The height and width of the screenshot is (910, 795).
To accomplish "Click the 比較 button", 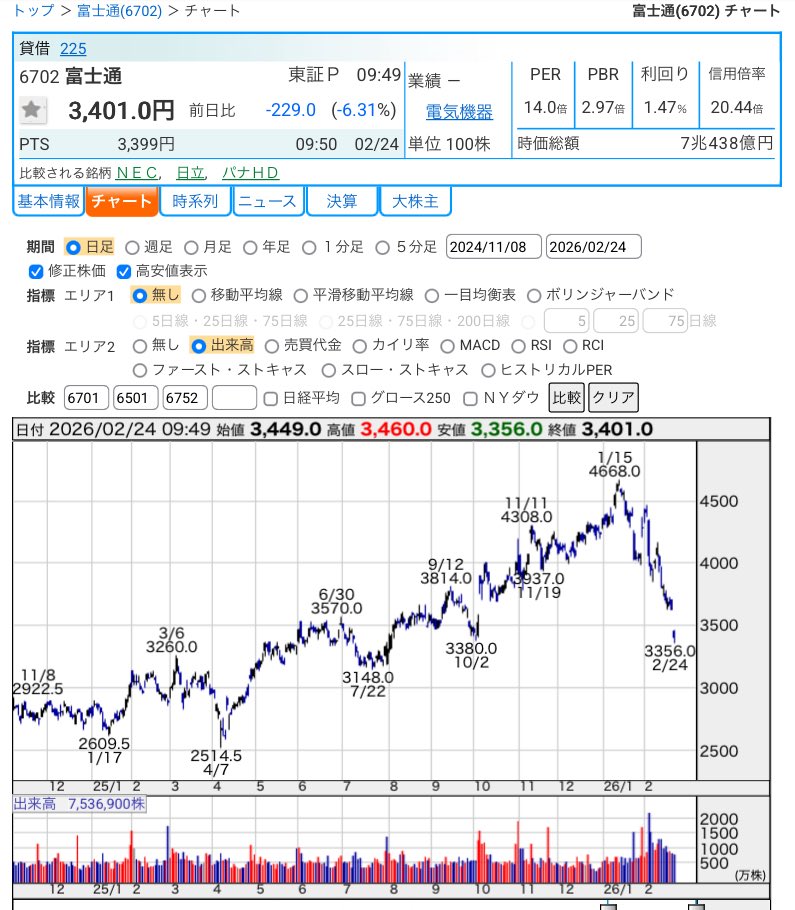I will click(x=567, y=398).
